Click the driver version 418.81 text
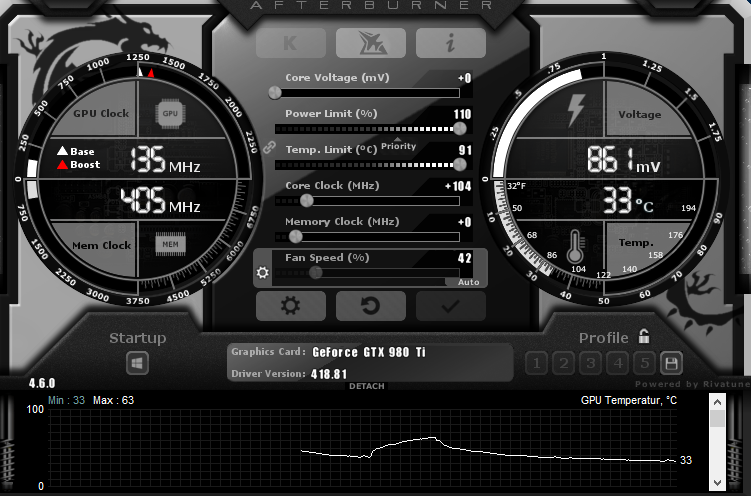Viewport: 751px width, 496px height. 329,374
